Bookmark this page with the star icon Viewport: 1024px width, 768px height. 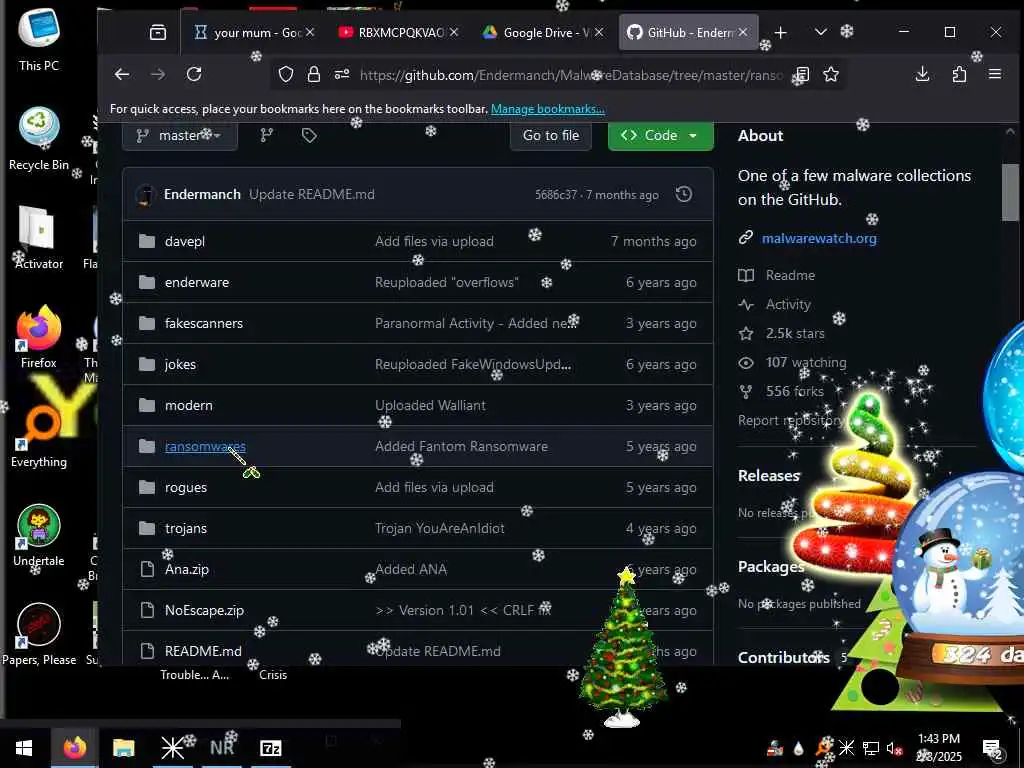click(831, 74)
